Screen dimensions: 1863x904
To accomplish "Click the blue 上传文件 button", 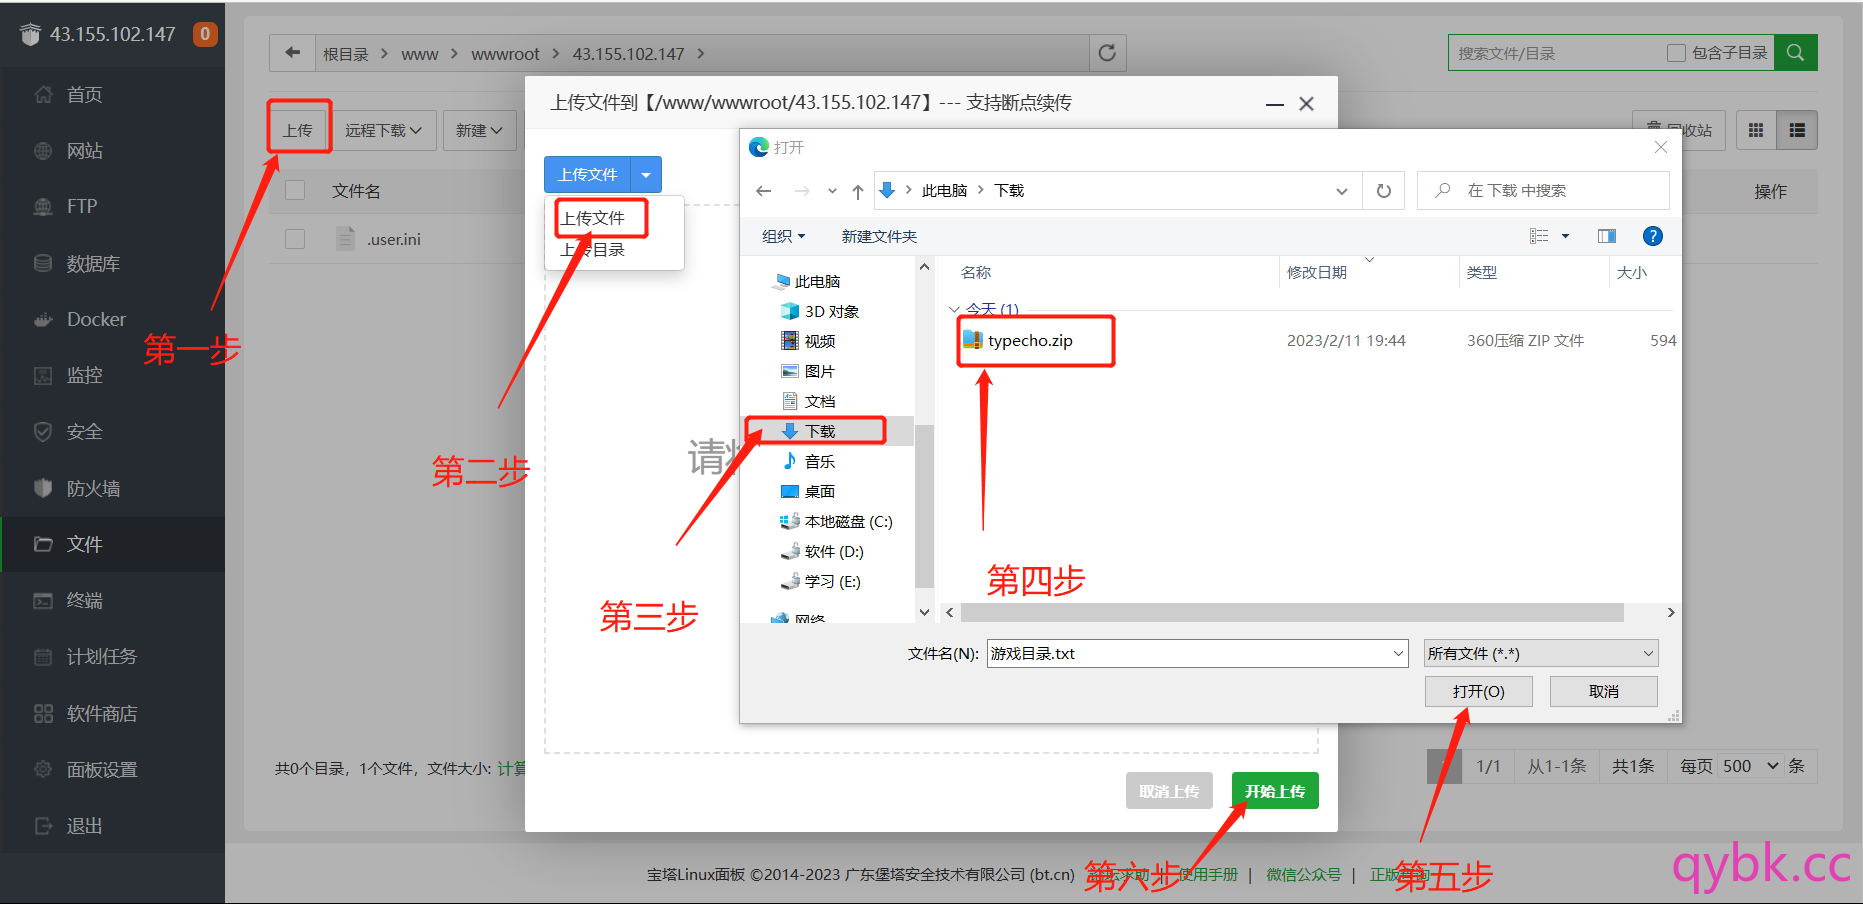I will tap(588, 175).
